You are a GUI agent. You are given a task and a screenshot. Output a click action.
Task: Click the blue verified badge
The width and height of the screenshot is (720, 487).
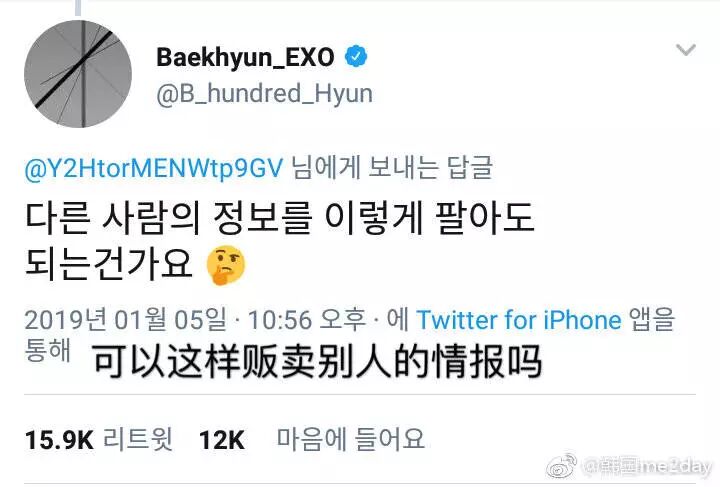[356, 56]
